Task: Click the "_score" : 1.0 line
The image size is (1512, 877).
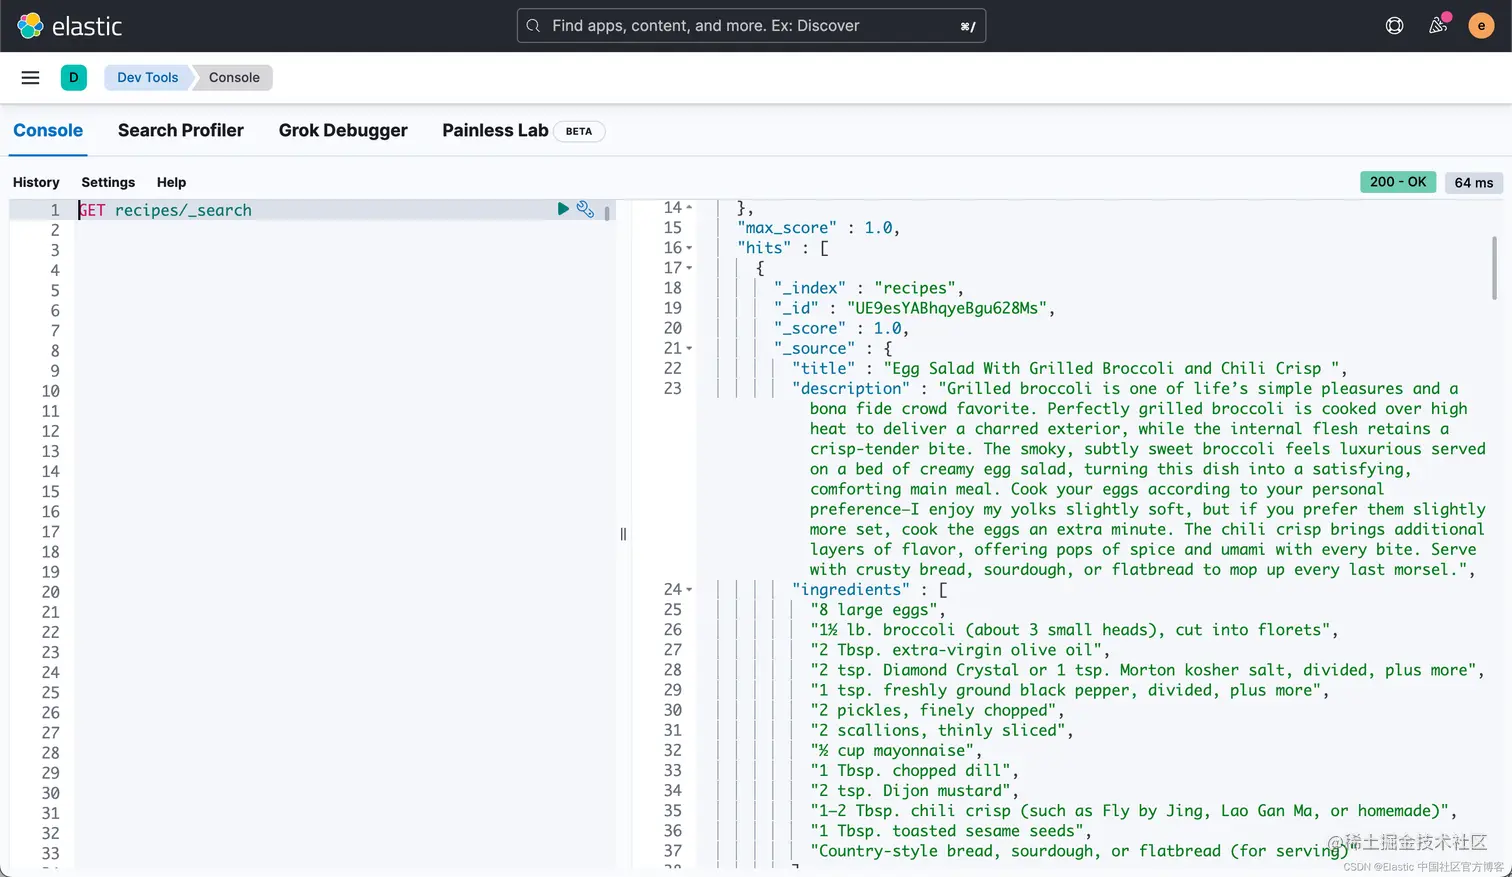Action: 841,328
